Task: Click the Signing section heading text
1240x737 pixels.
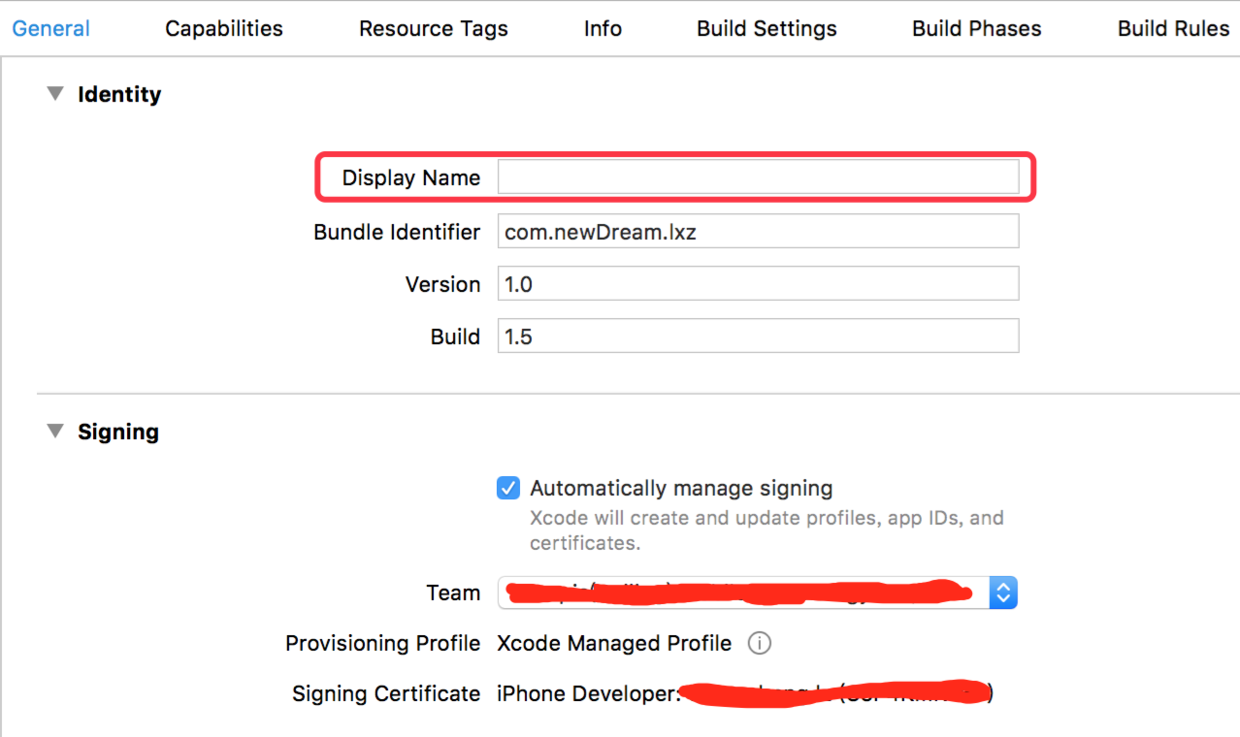Action: 118,432
